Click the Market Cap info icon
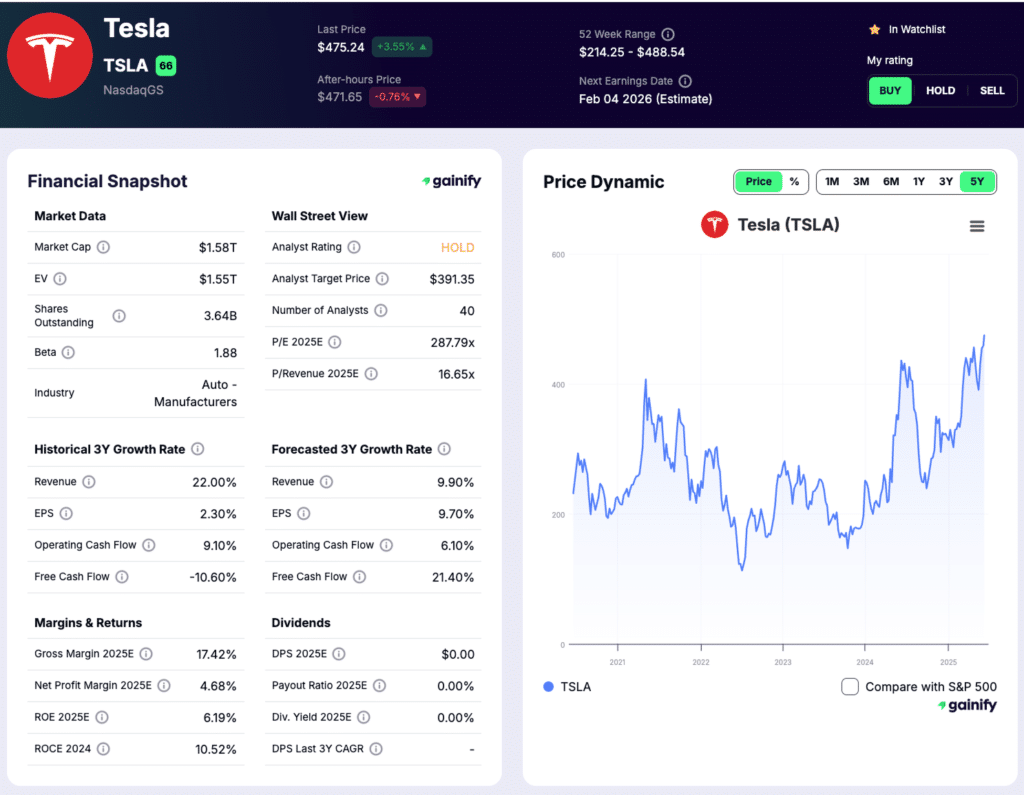This screenshot has width=1024, height=795. [x=104, y=247]
